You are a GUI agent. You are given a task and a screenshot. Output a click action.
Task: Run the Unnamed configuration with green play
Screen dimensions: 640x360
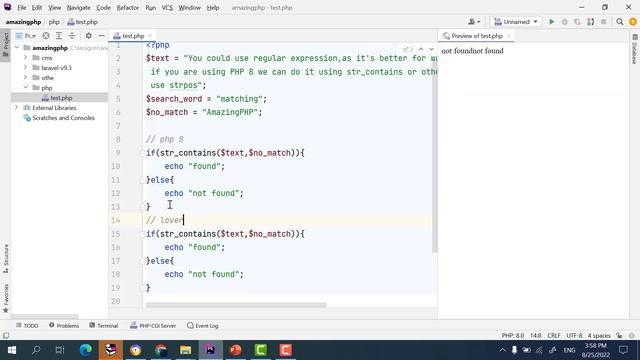[x=551, y=22]
